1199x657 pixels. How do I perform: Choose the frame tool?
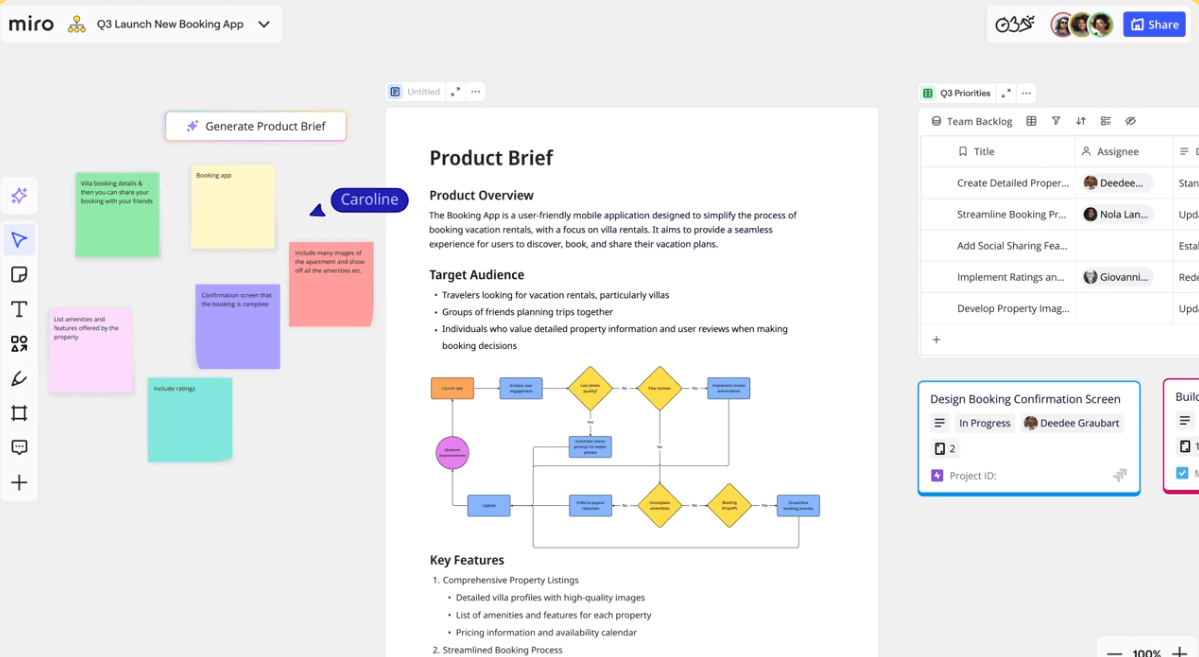(x=19, y=413)
